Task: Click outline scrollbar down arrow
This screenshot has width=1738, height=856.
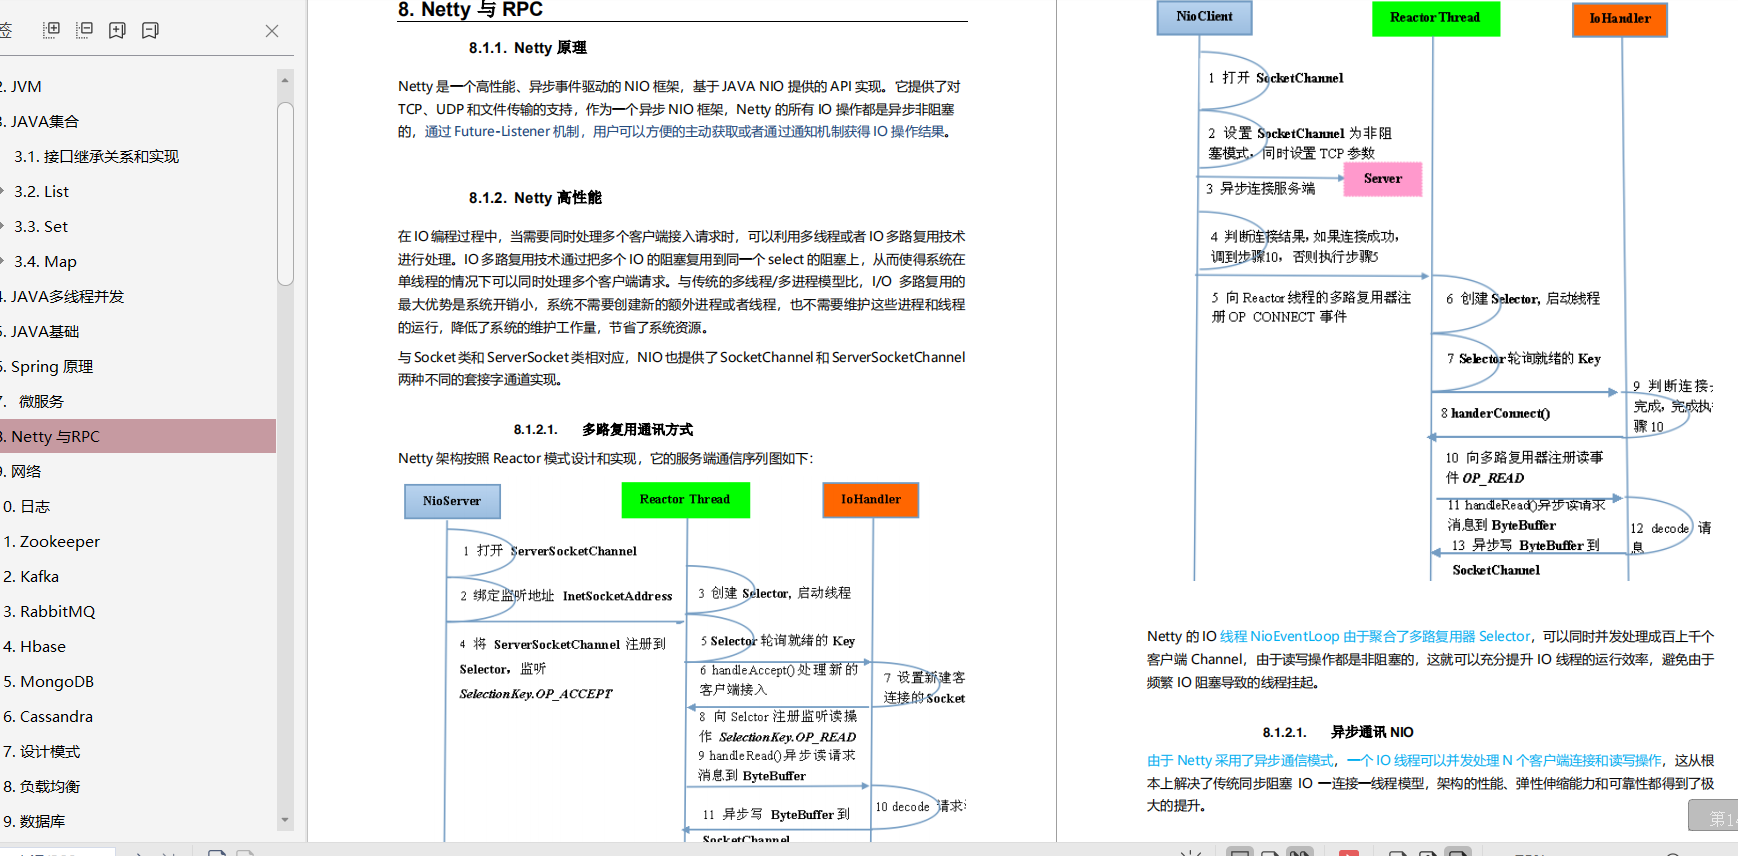Action: tap(285, 820)
